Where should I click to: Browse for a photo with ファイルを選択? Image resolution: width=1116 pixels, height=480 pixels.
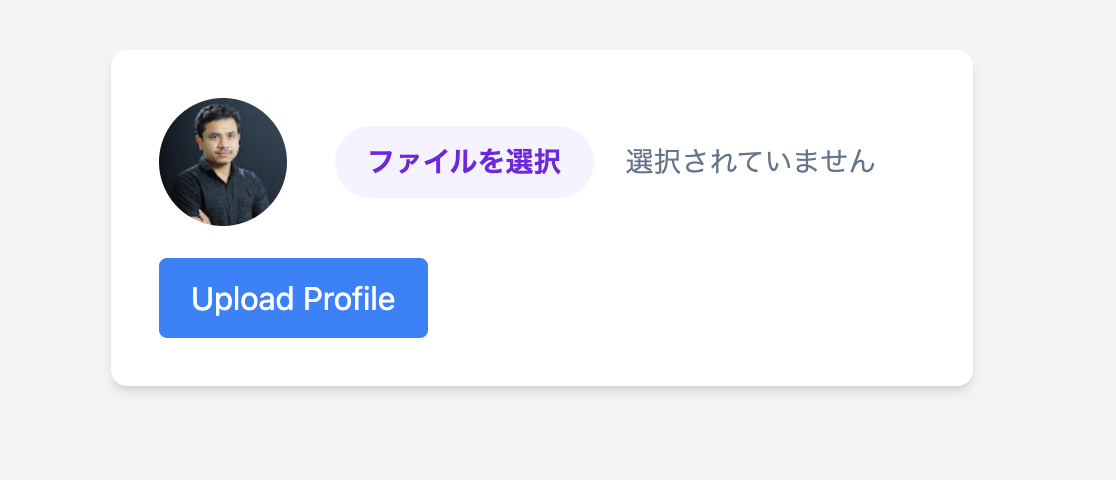(x=464, y=162)
